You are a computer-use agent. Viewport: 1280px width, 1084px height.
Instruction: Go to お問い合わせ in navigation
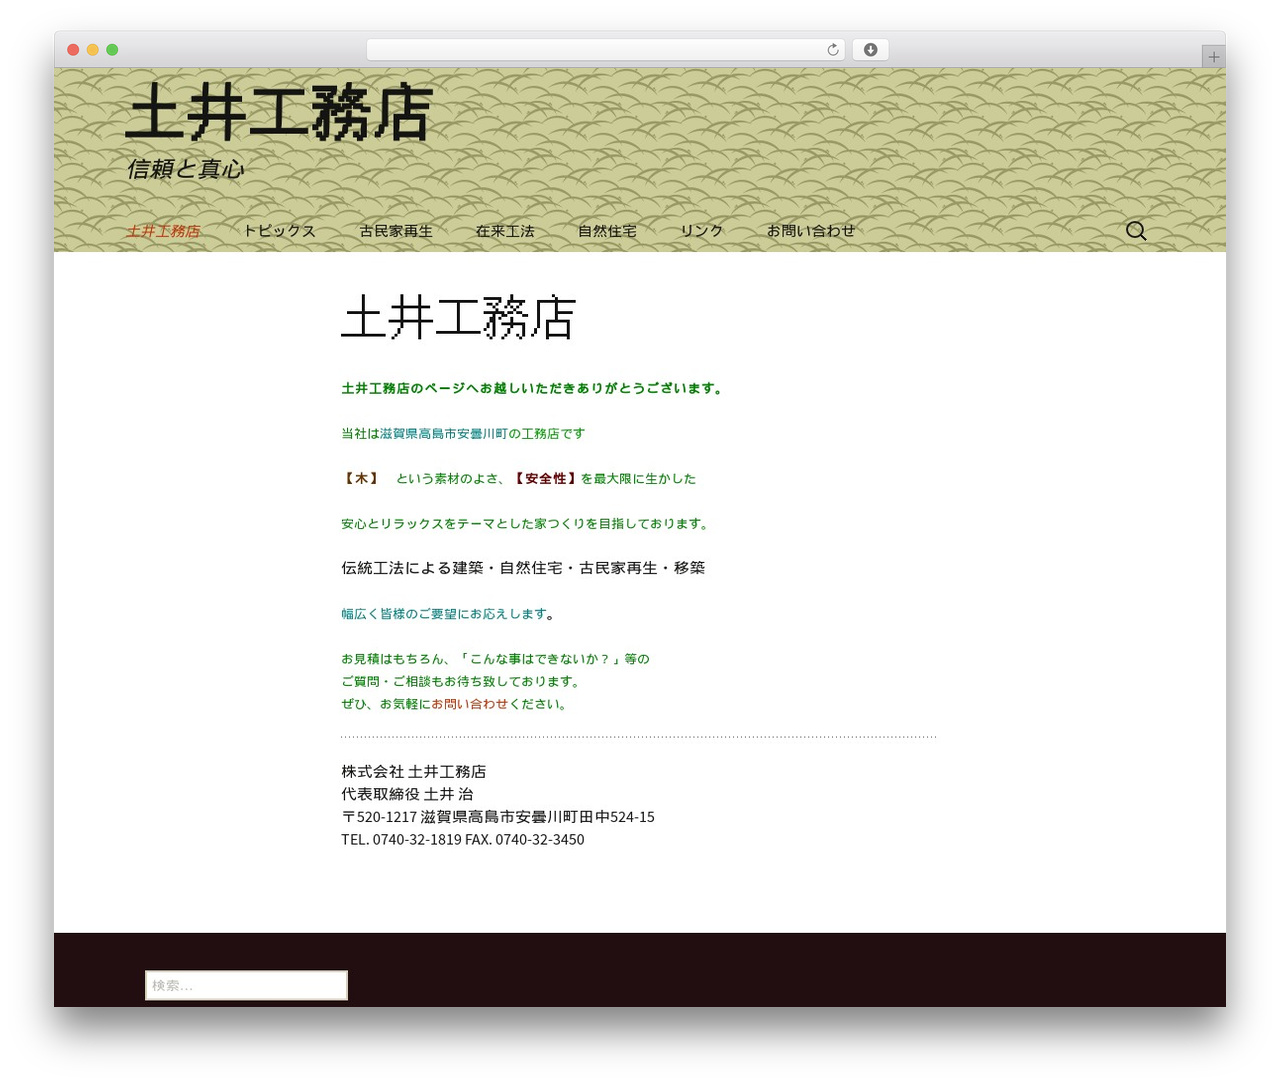pyautogui.click(x=811, y=231)
